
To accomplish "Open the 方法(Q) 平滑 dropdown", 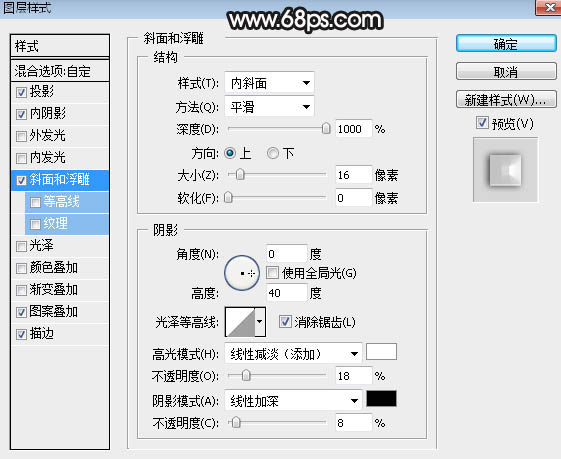I will click(269, 106).
